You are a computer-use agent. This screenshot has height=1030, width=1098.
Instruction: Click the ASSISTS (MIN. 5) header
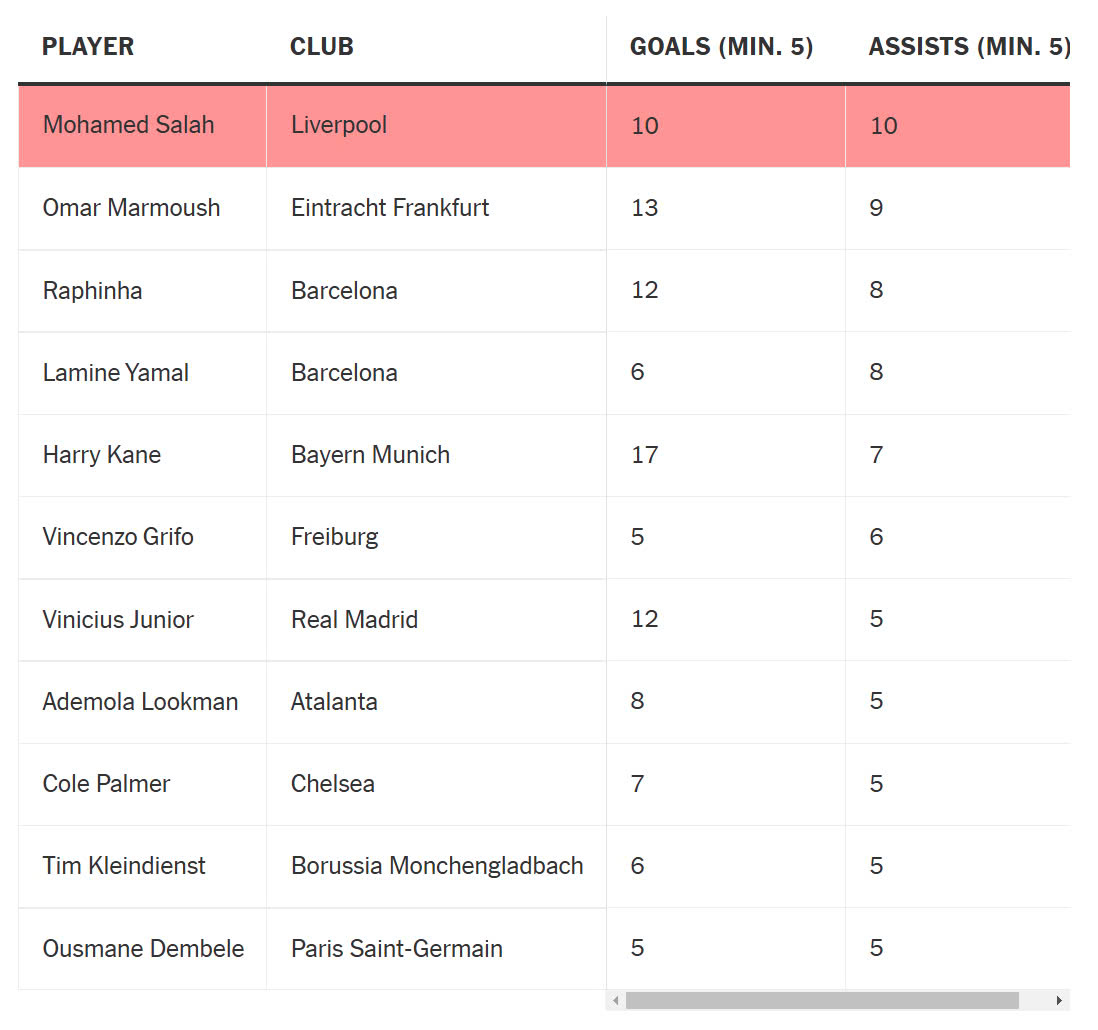tap(969, 47)
